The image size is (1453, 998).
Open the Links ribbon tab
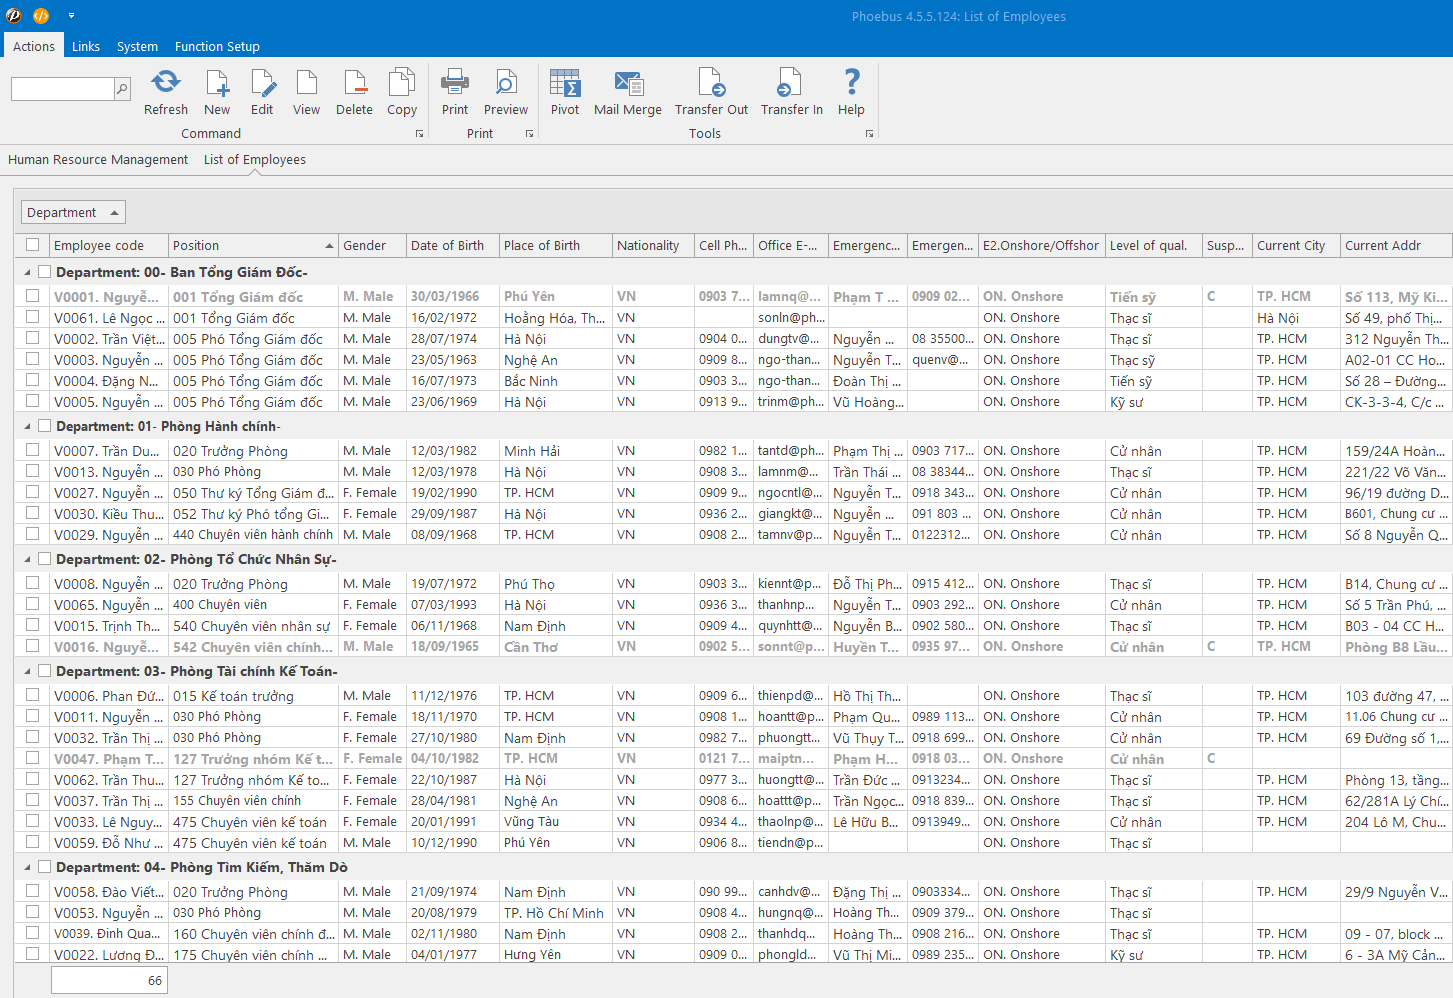coord(86,46)
